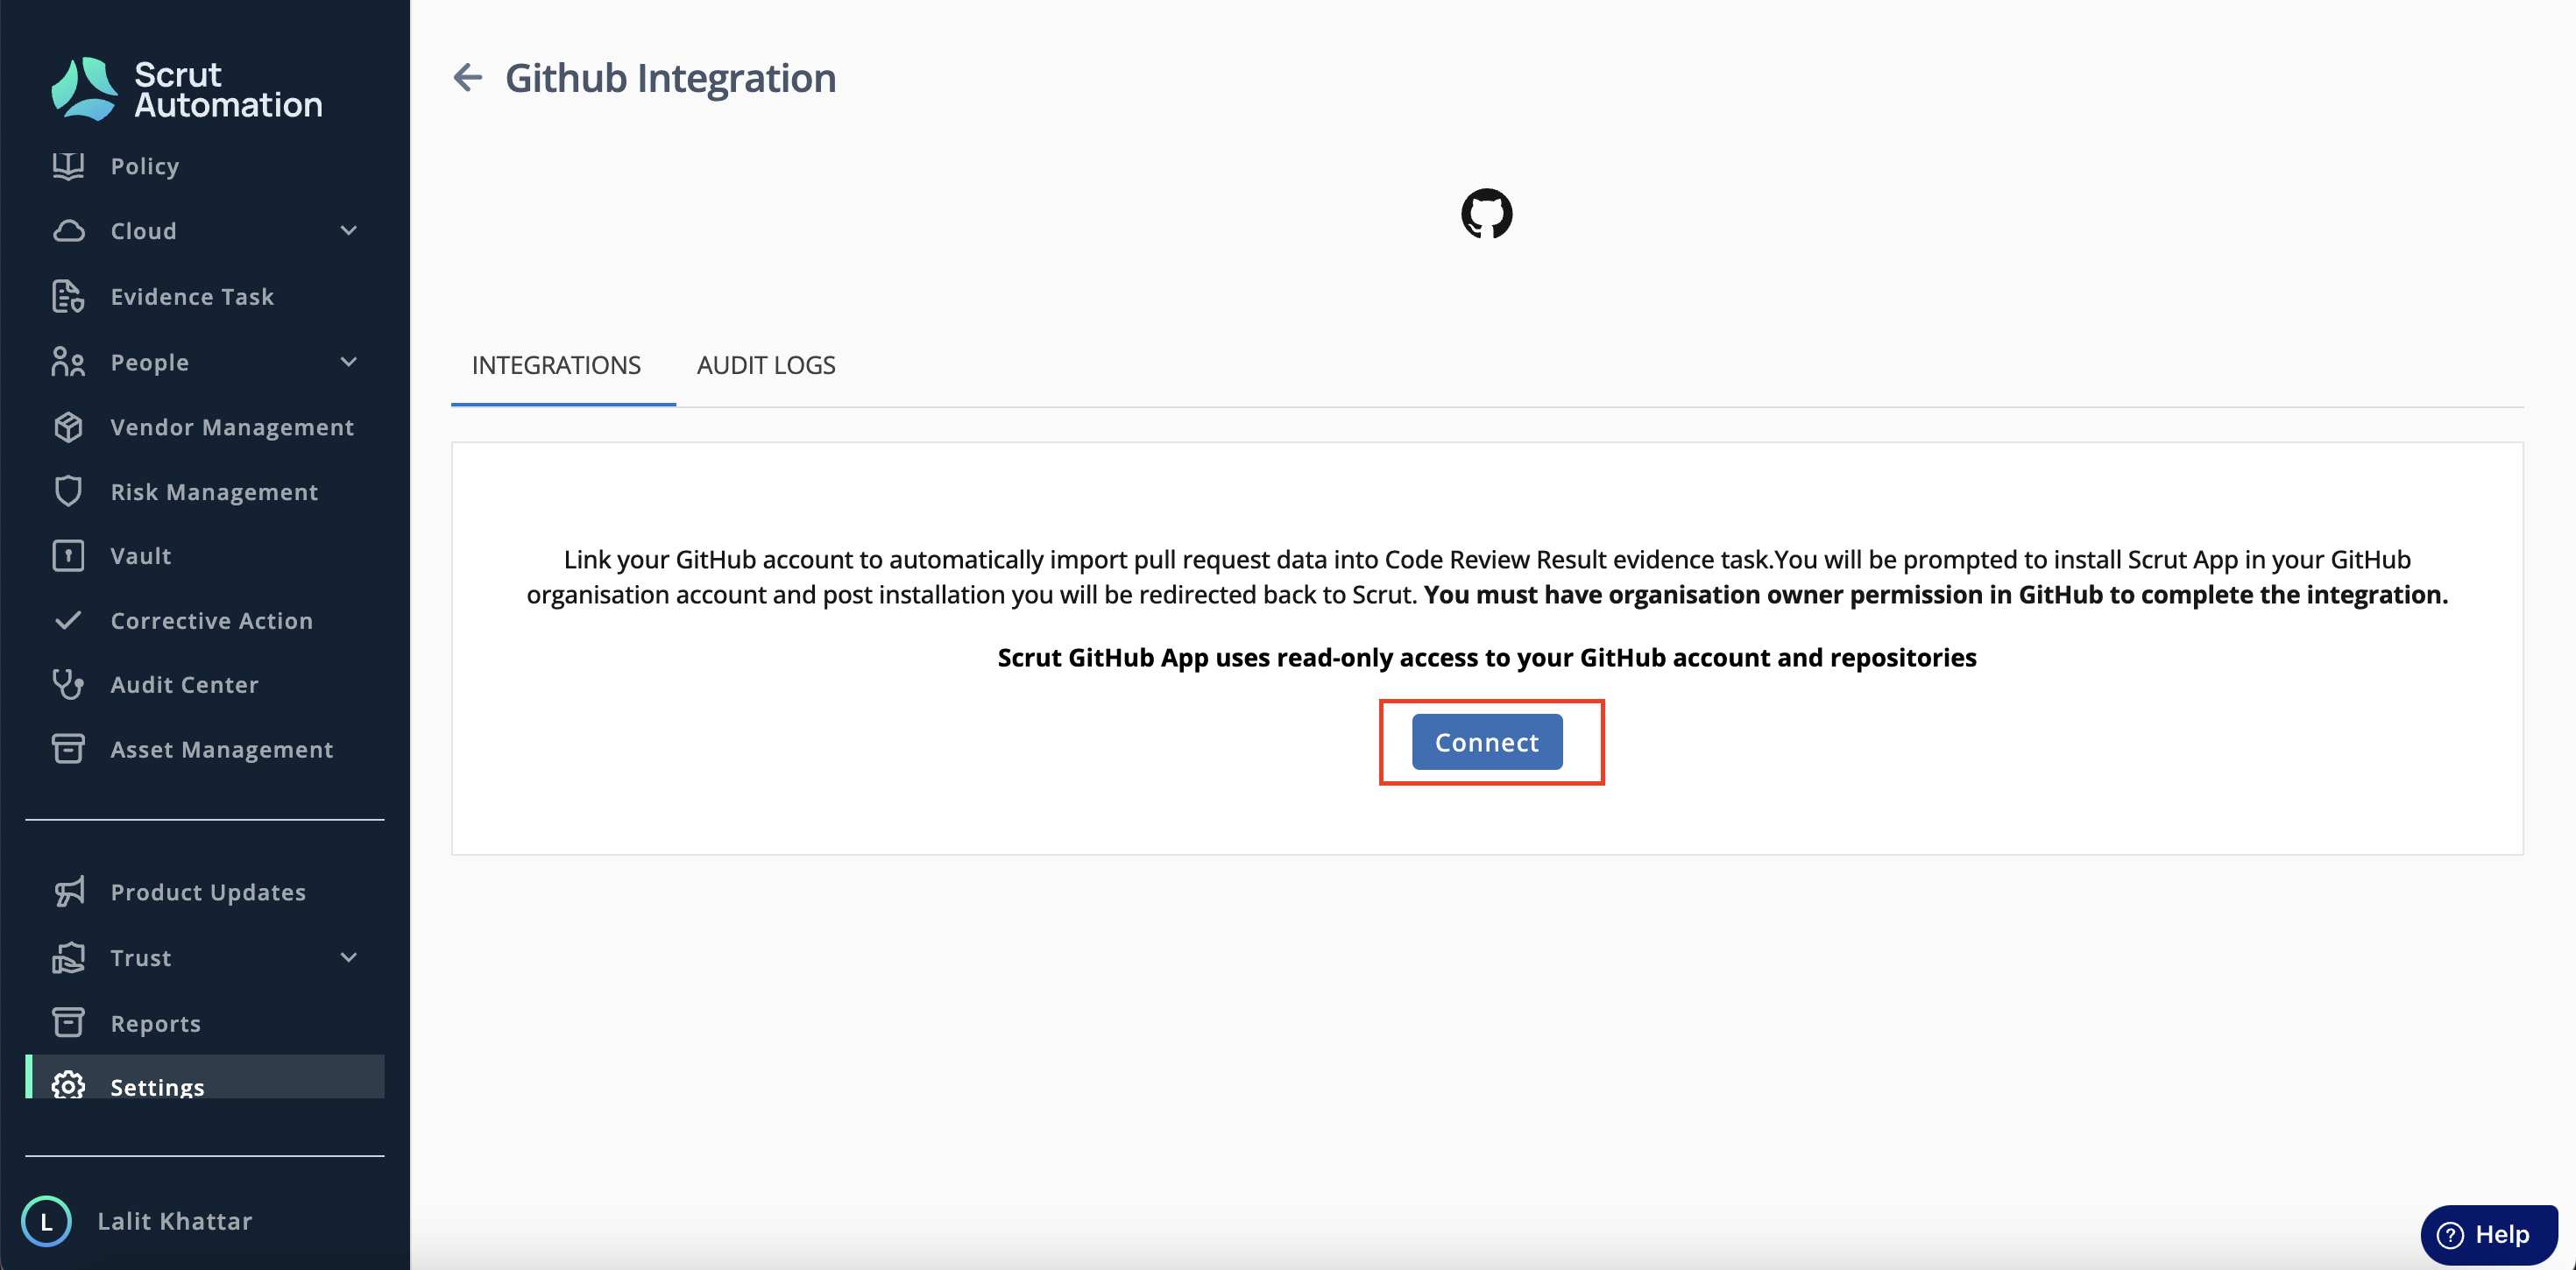Viewport: 2576px width, 1270px height.
Task: Click the People icon in sidebar
Action: [x=68, y=362]
